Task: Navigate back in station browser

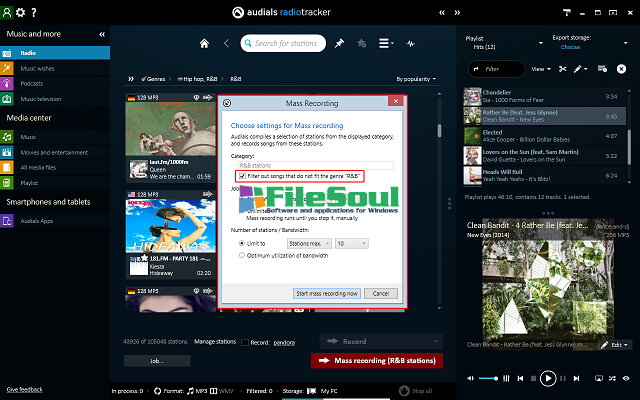Action: (x=227, y=43)
